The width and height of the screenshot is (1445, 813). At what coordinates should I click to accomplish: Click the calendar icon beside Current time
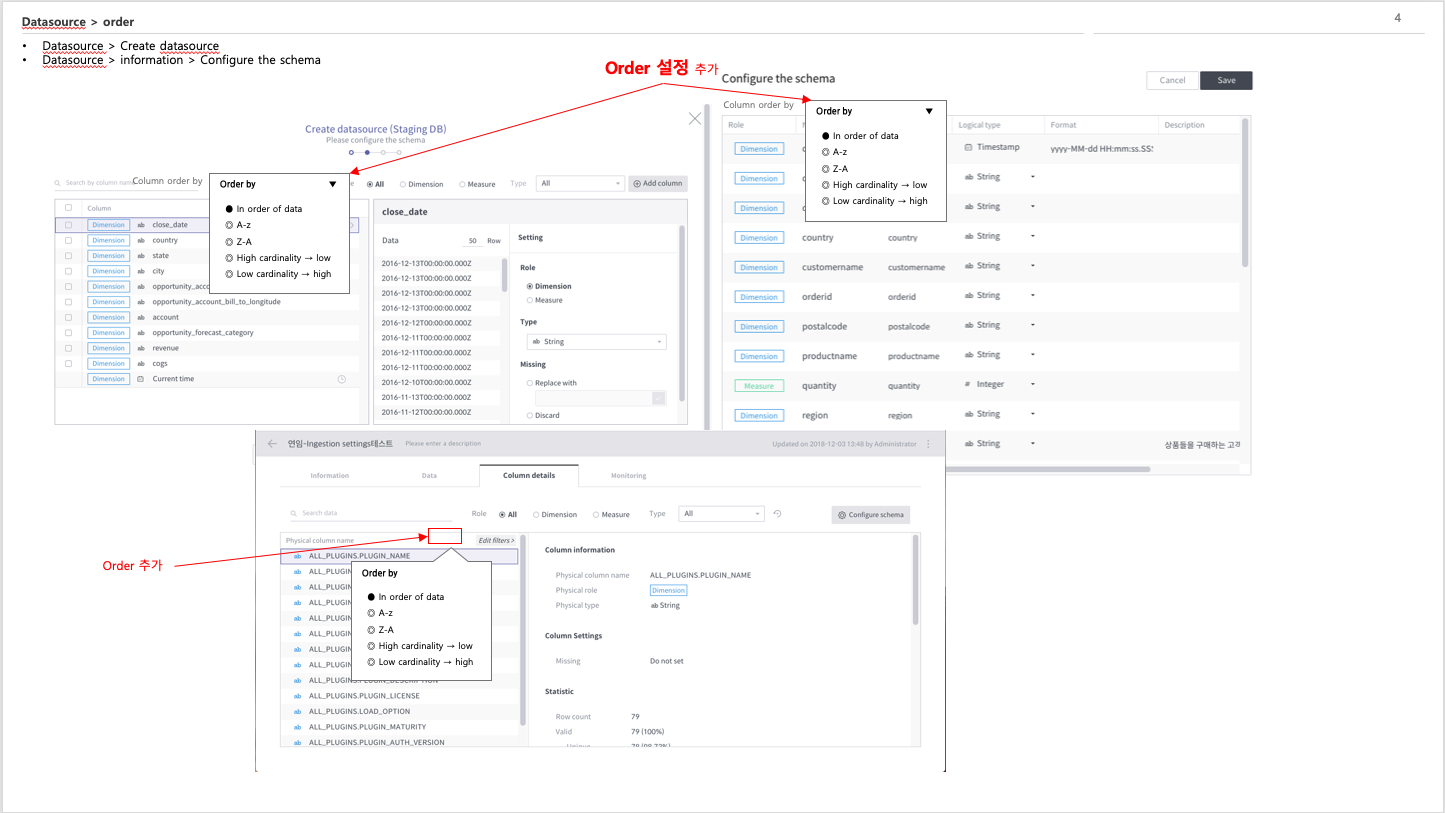click(x=141, y=379)
